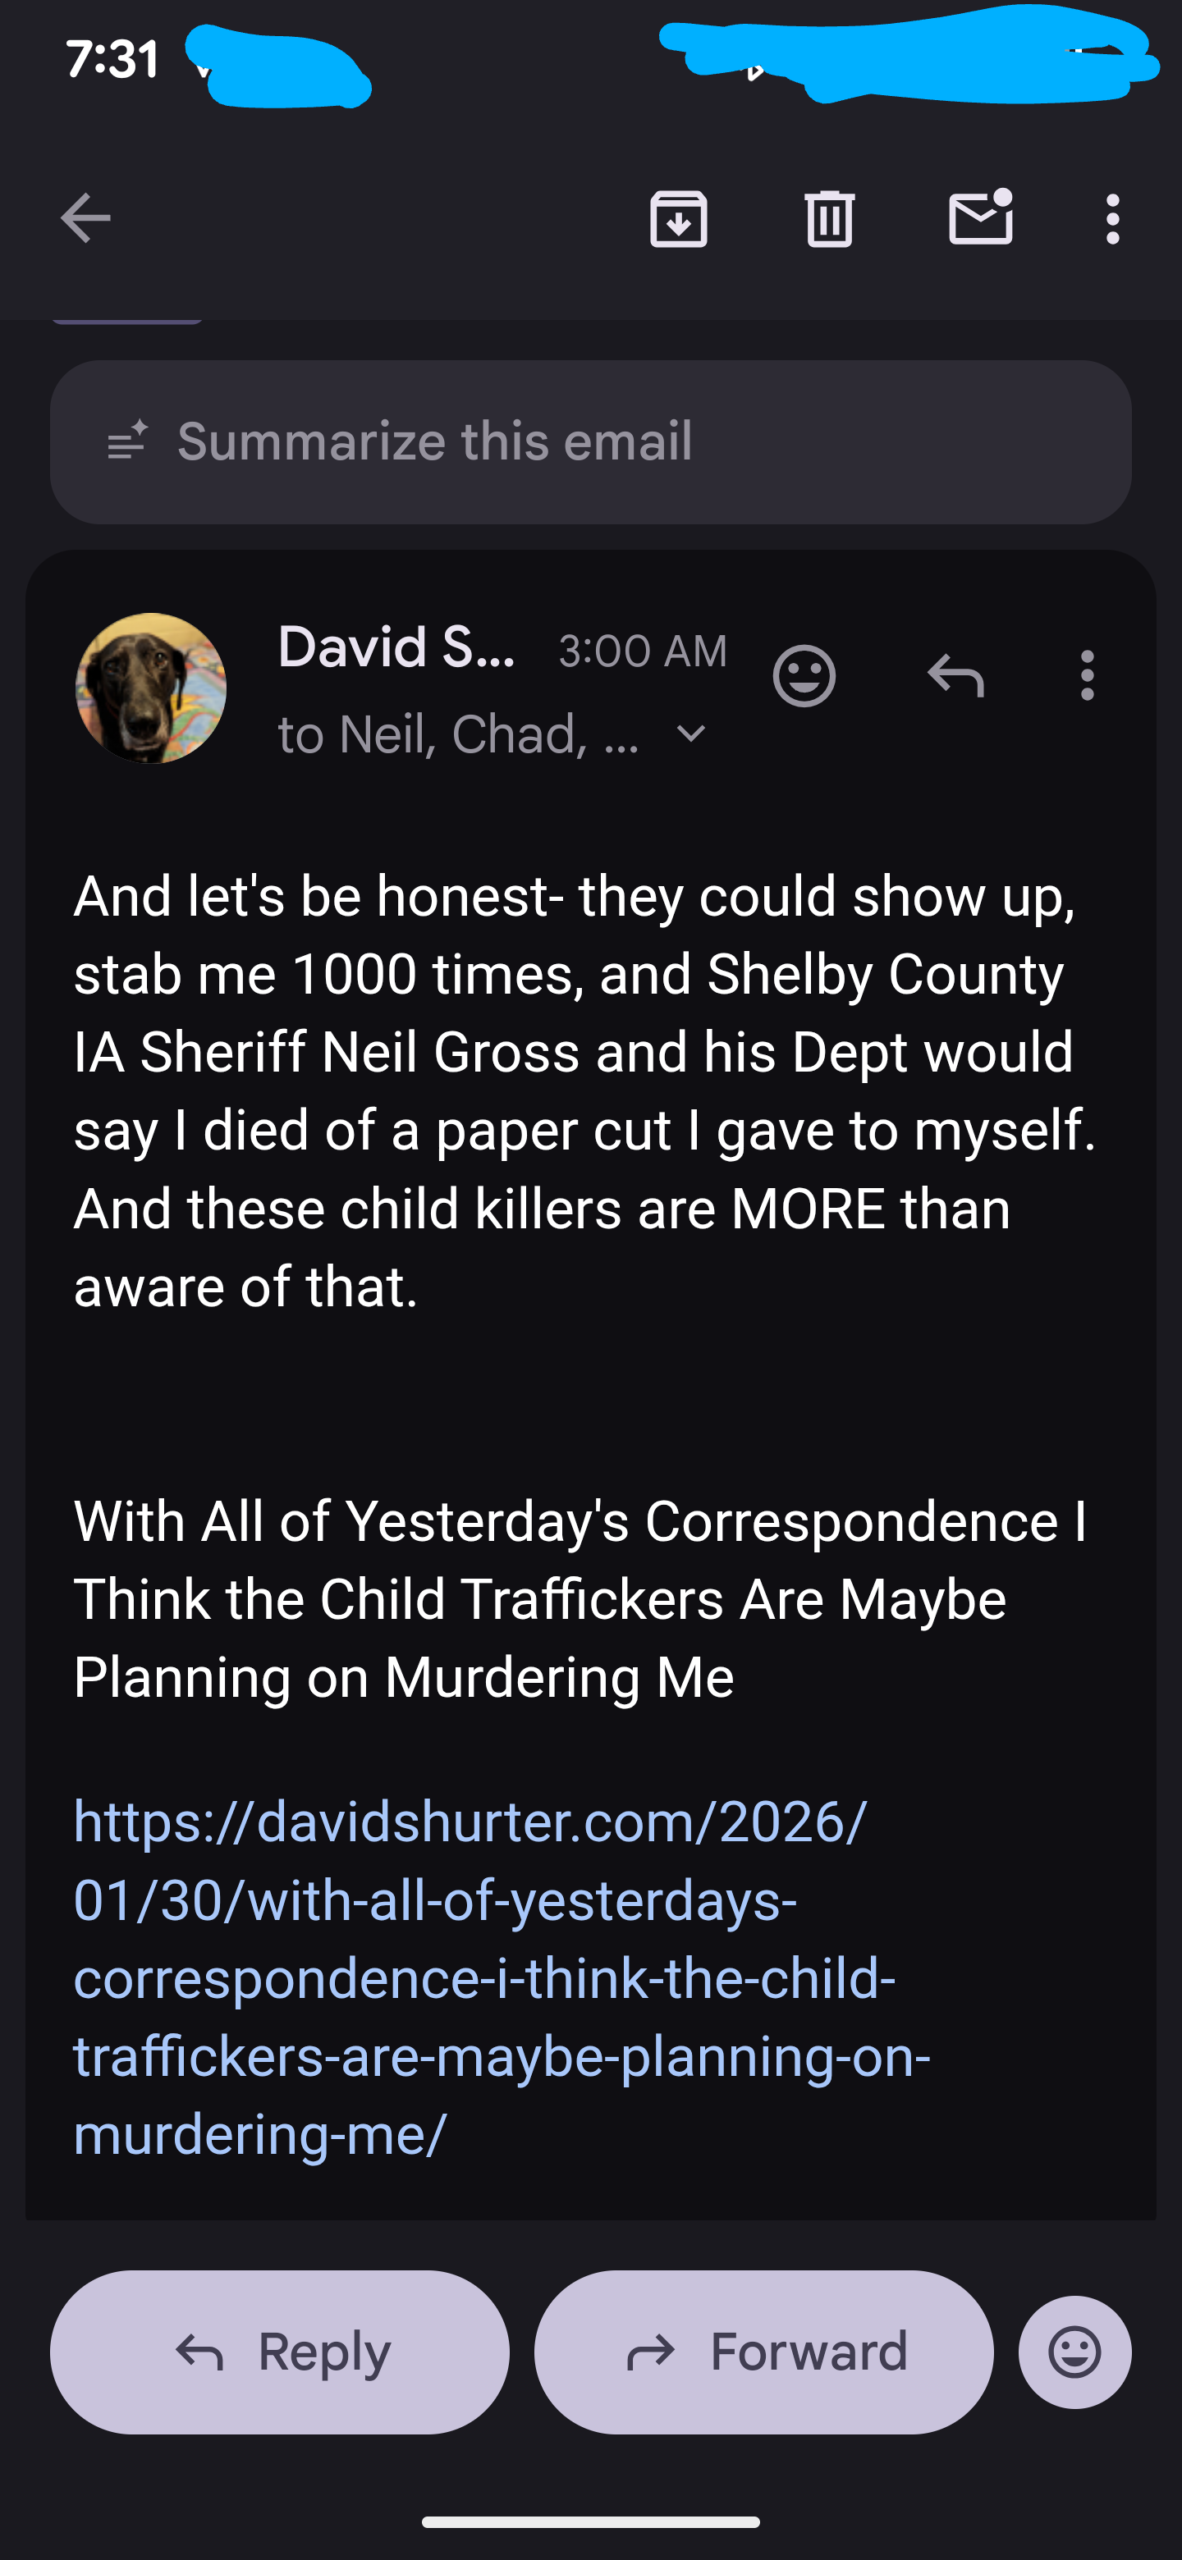The width and height of the screenshot is (1182, 2560).
Task: Tap the Android home gesture bar
Action: point(590,2522)
